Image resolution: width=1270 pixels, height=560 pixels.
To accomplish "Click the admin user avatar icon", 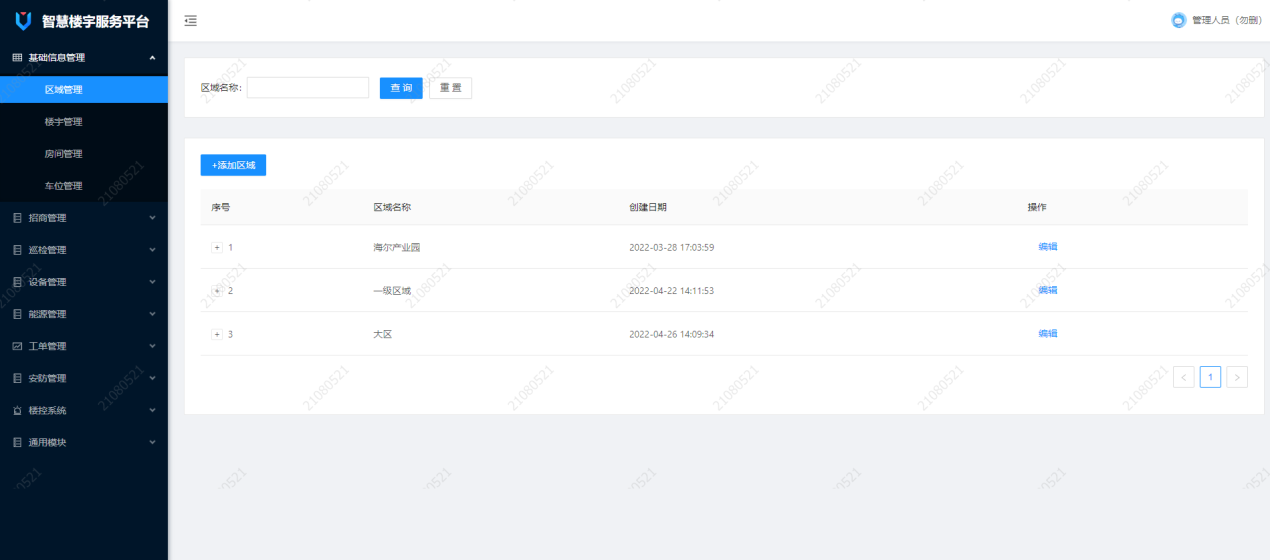I will (1178, 20).
